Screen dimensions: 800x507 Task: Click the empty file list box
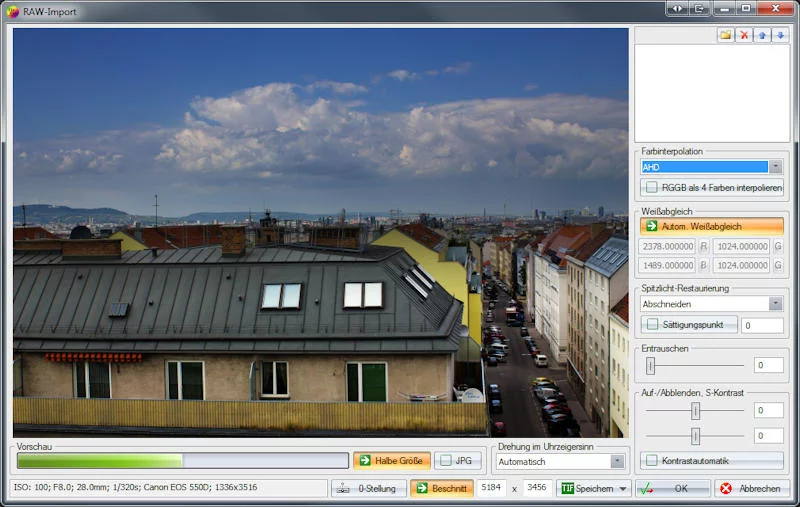[712, 93]
